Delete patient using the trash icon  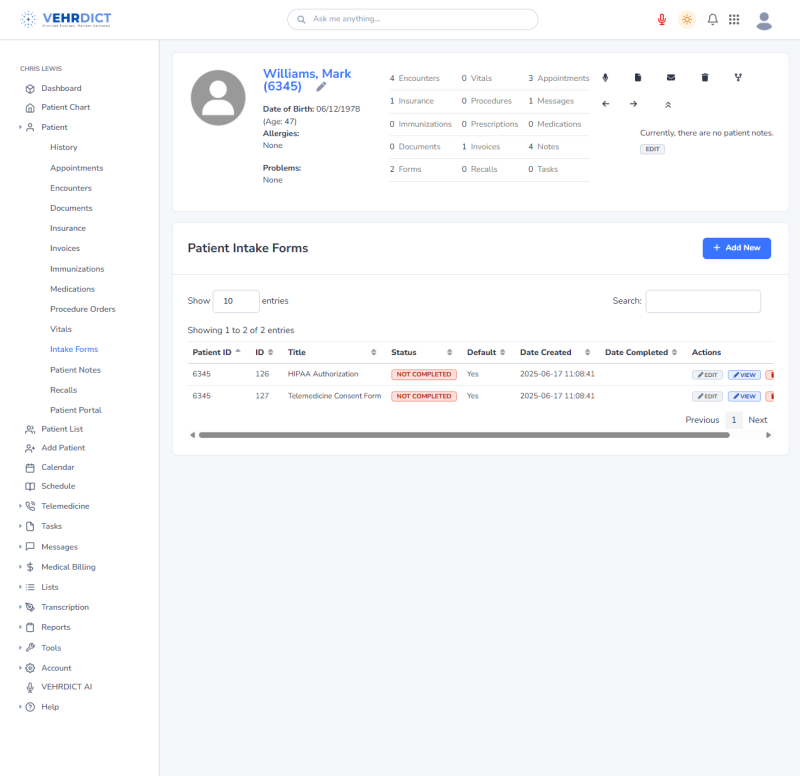coord(703,76)
